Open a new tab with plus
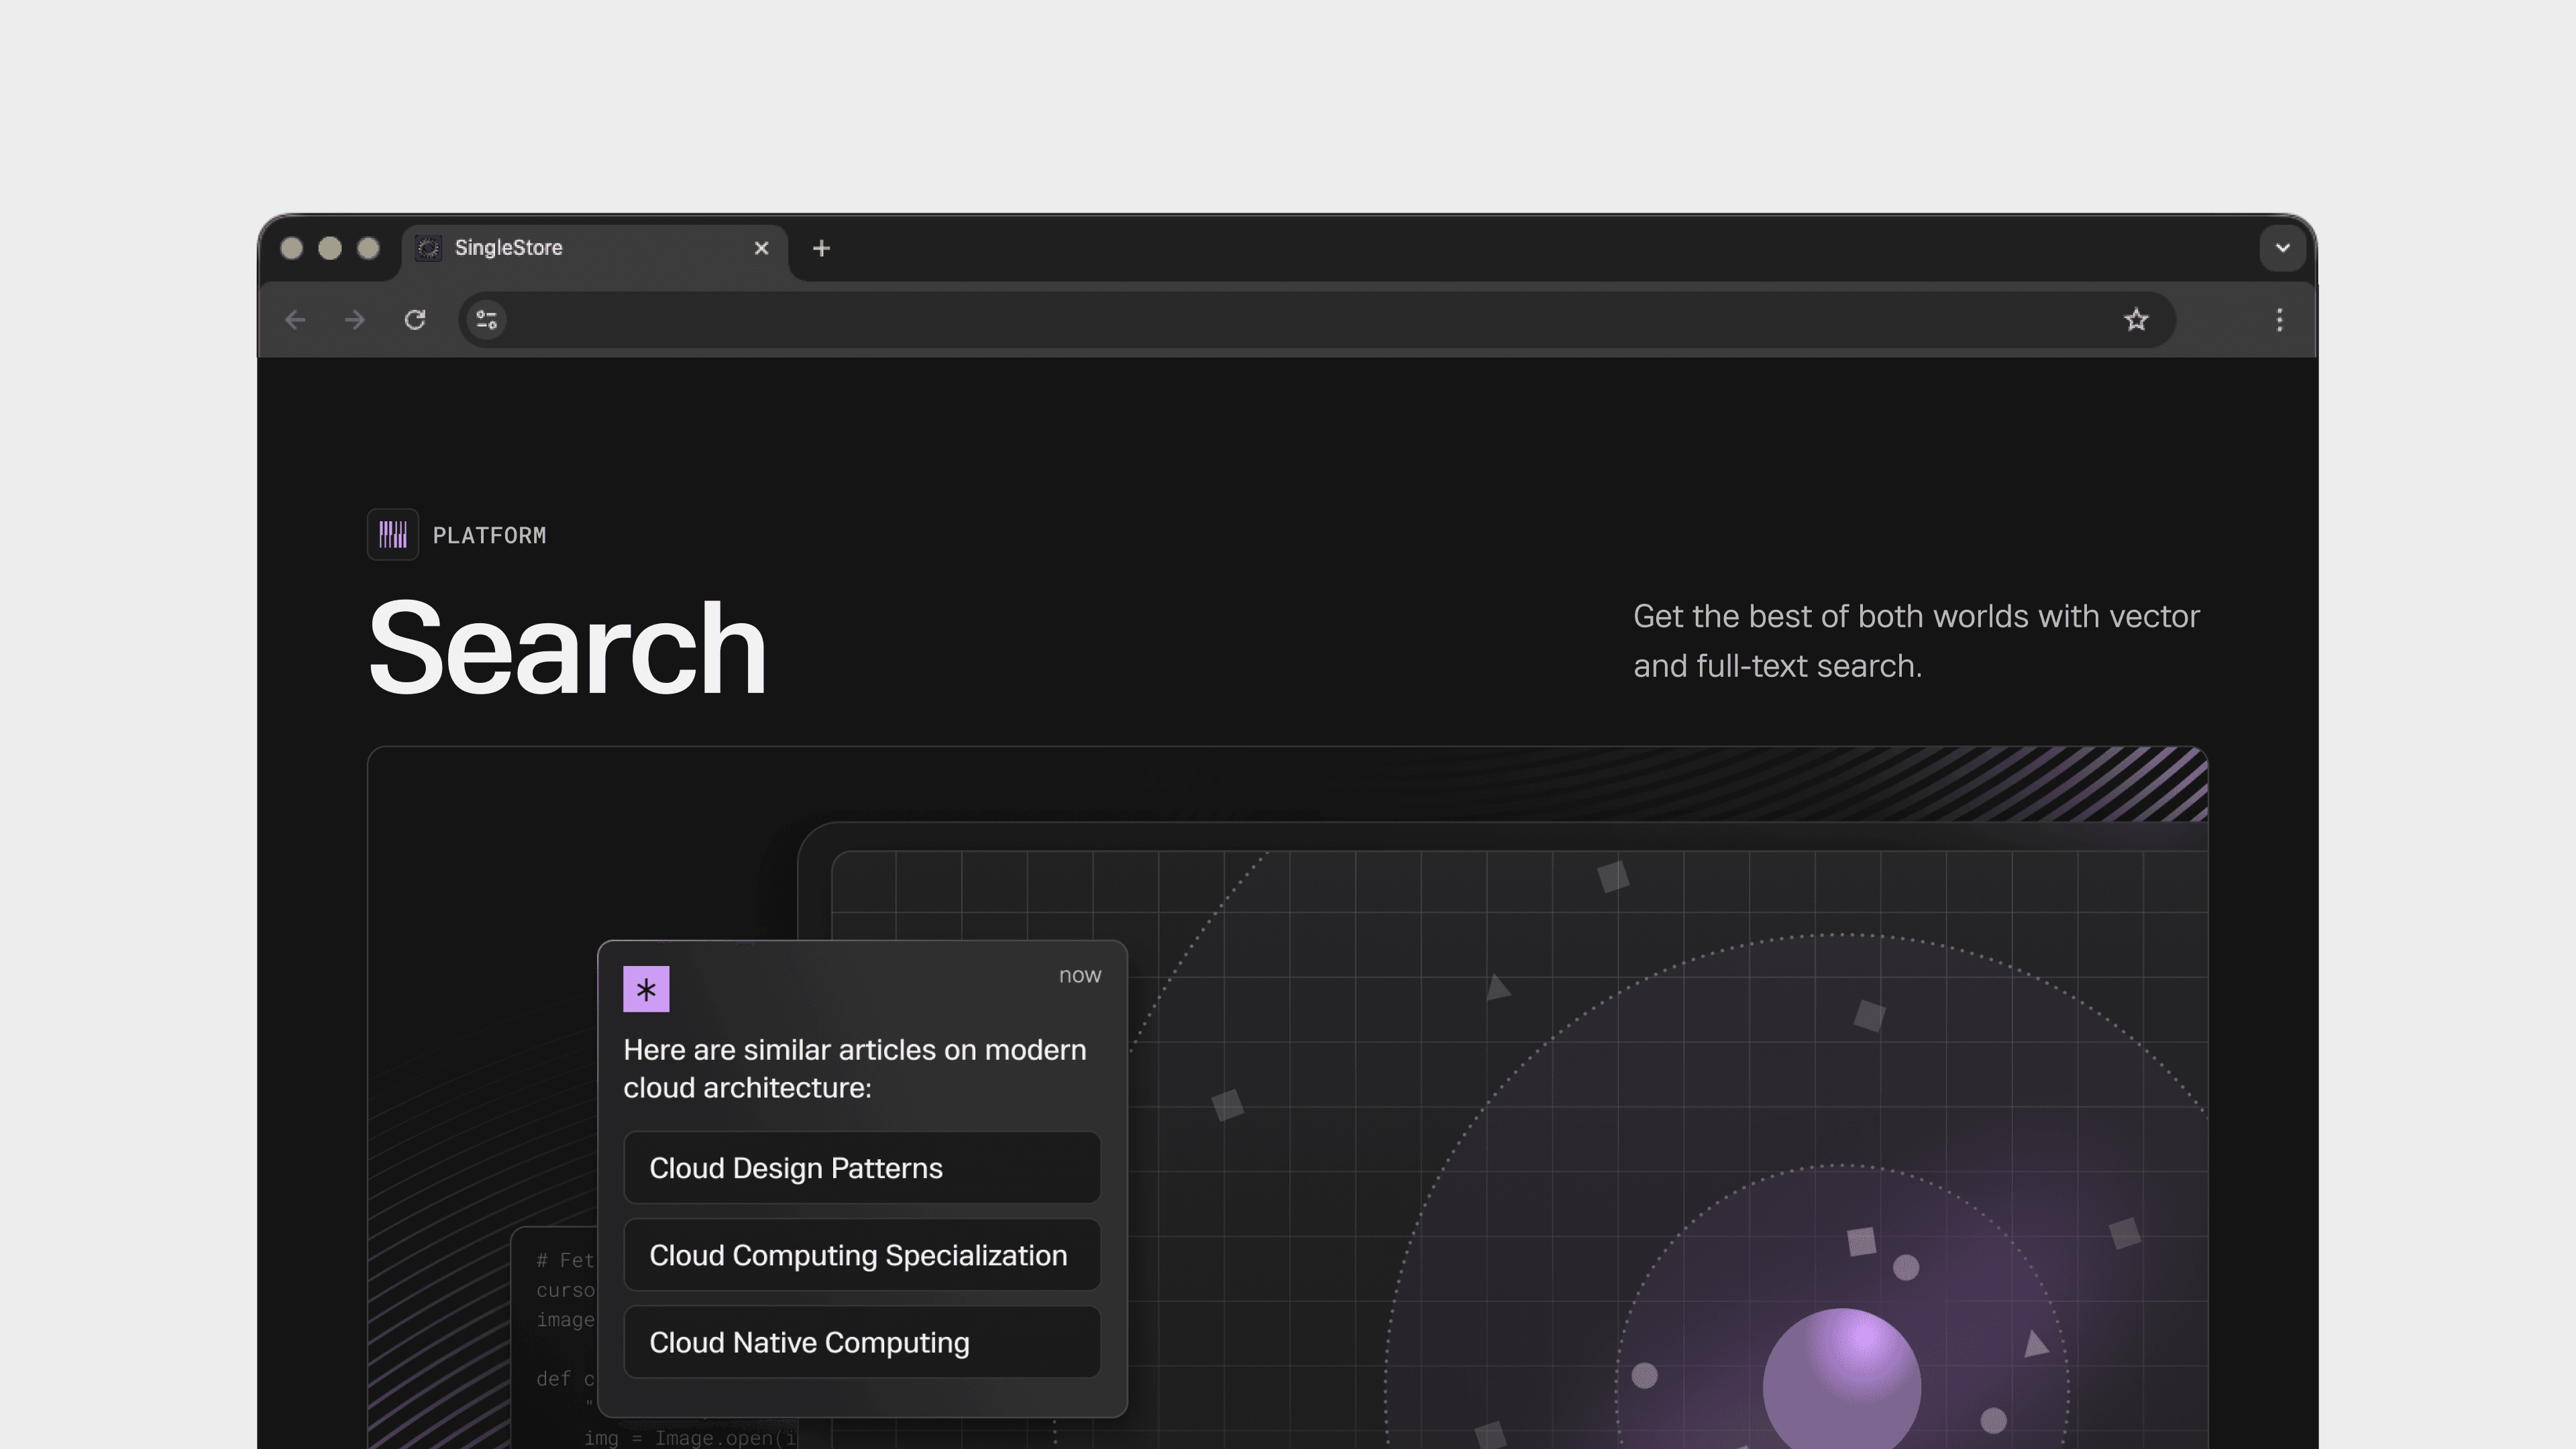Screen dimensions: 2576x1449 point(821,248)
